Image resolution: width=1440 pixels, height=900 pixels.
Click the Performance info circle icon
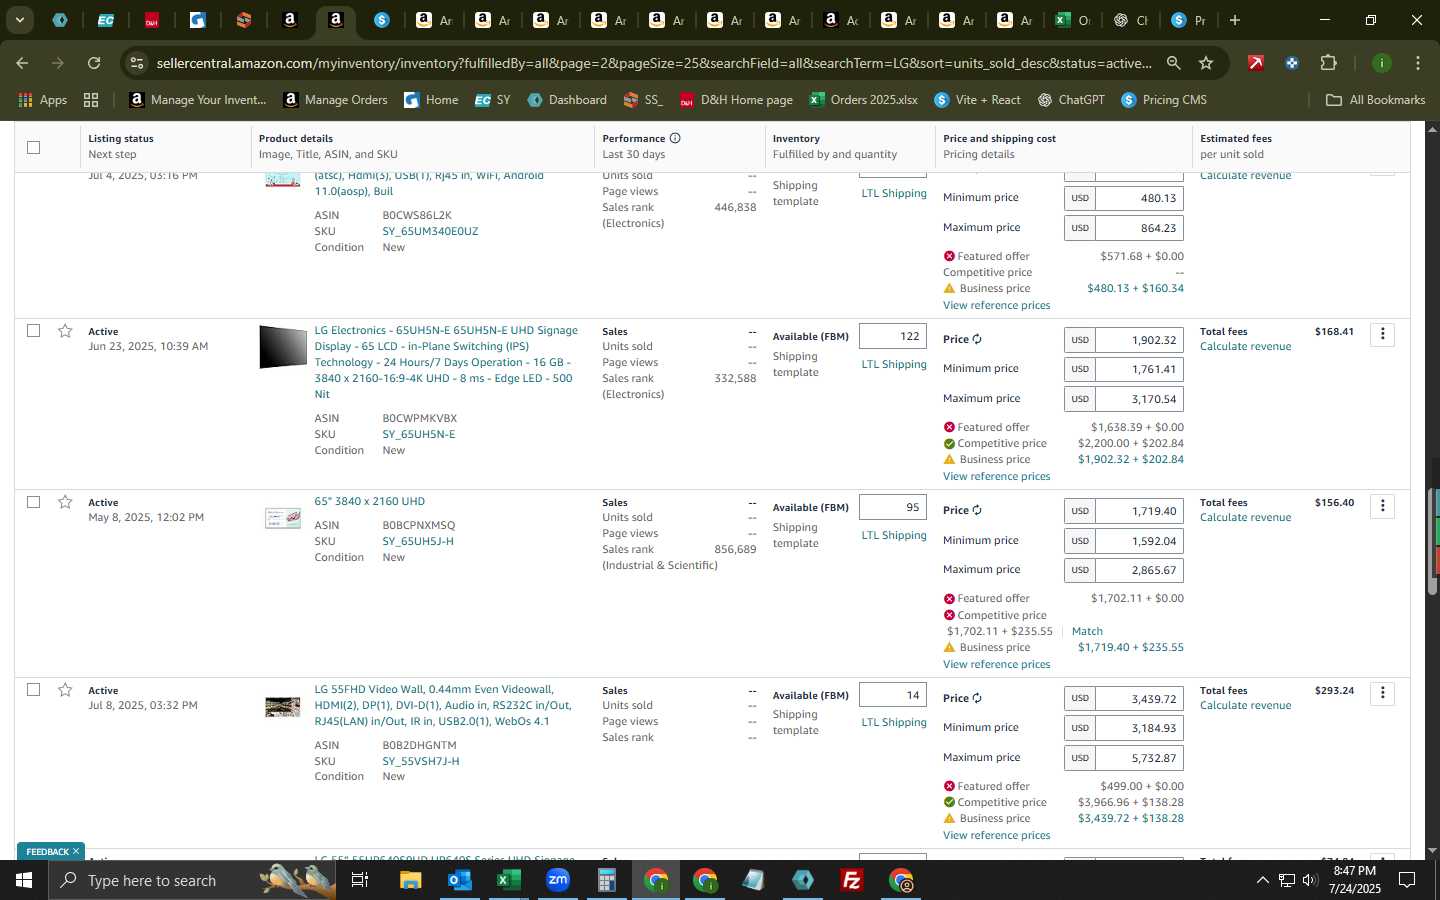[675, 138]
